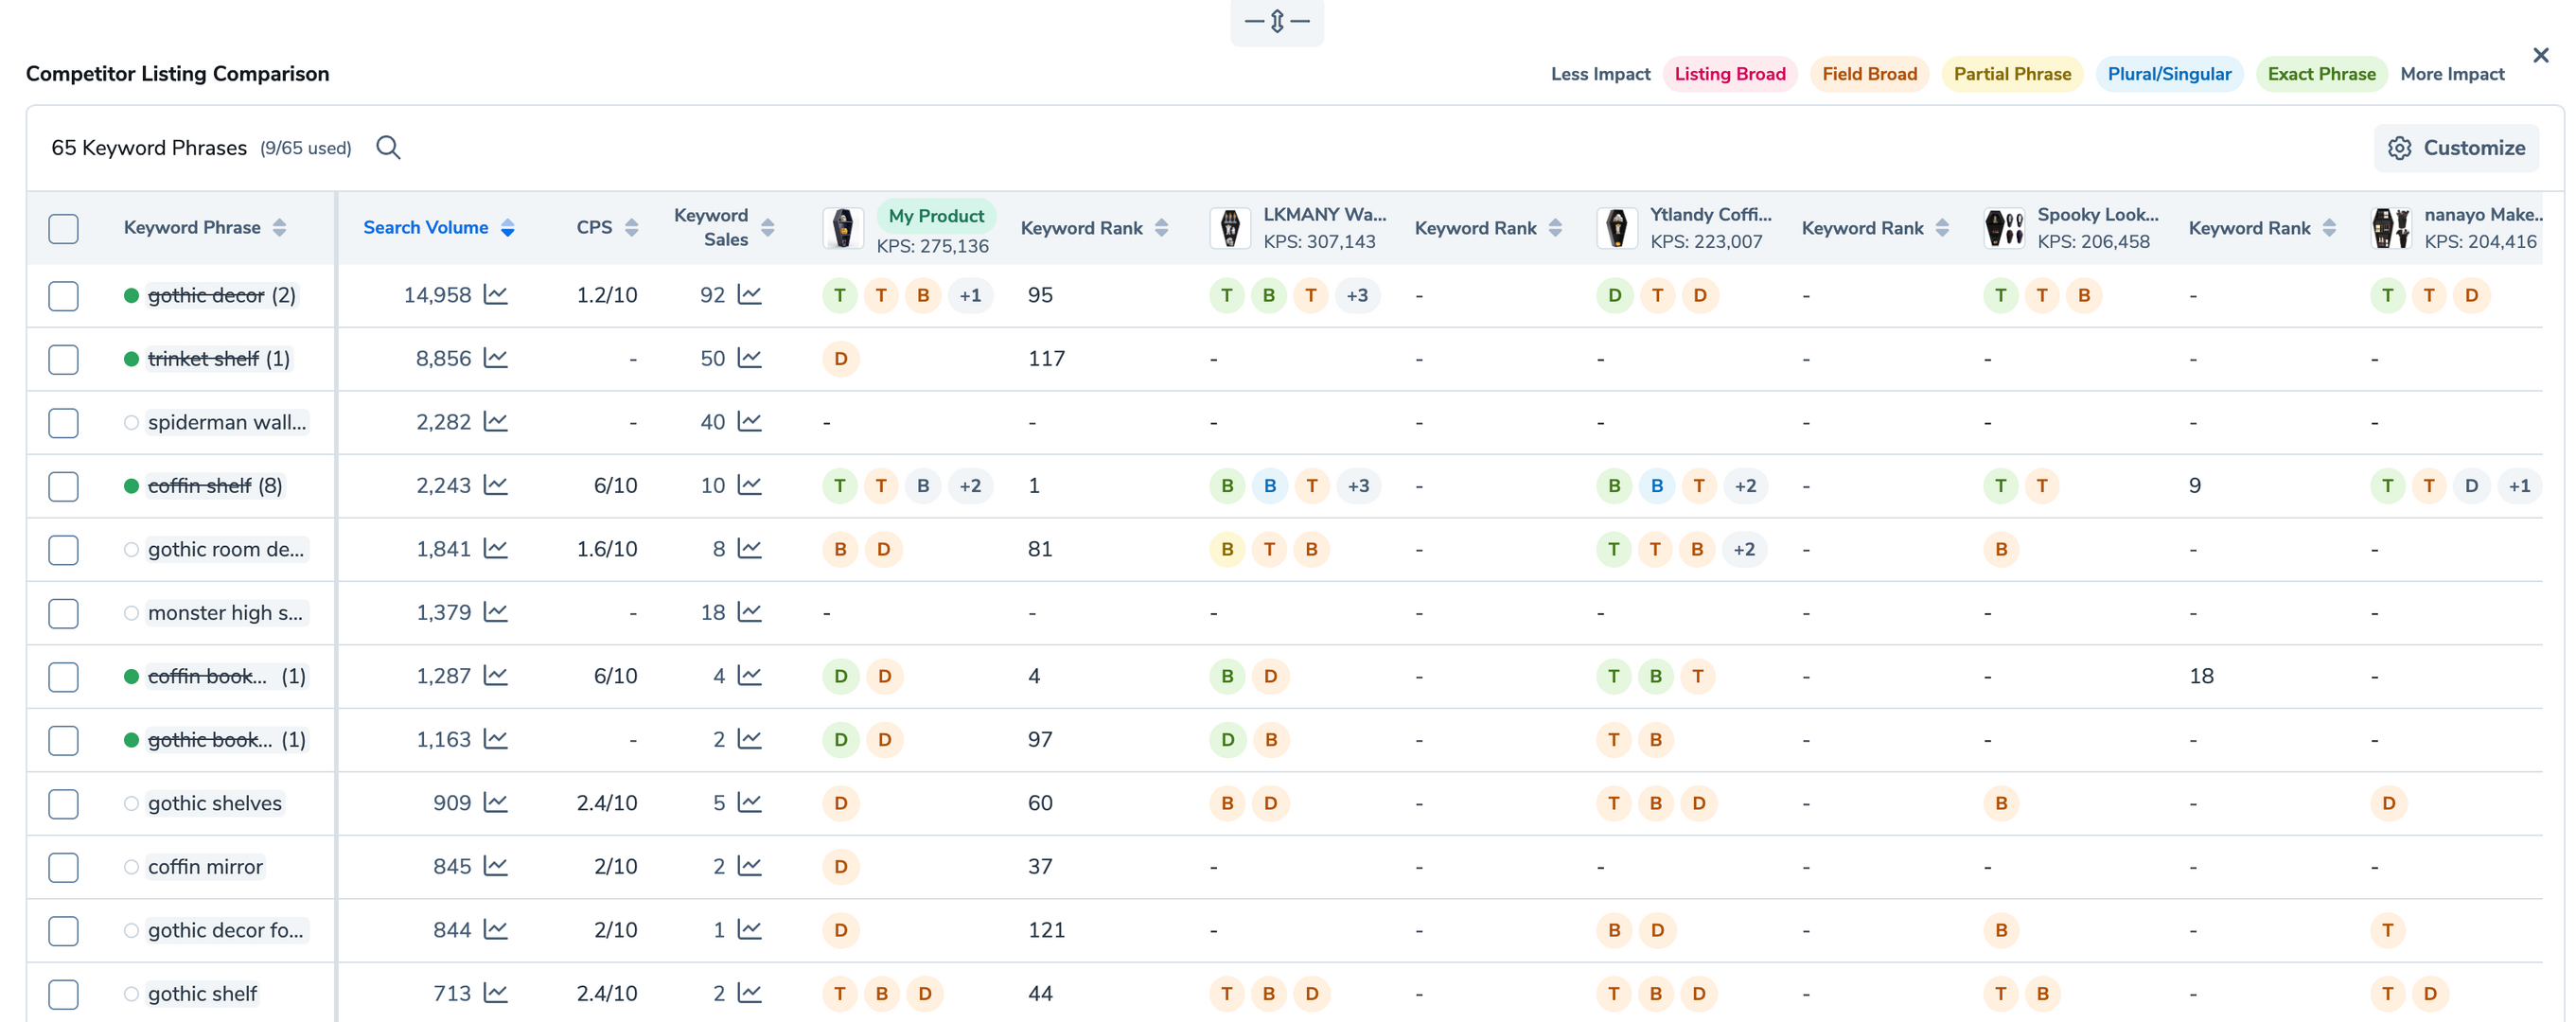Screen dimensions: 2576x1022
Task: Tick the select-all header checkbox
Action: point(63,228)
